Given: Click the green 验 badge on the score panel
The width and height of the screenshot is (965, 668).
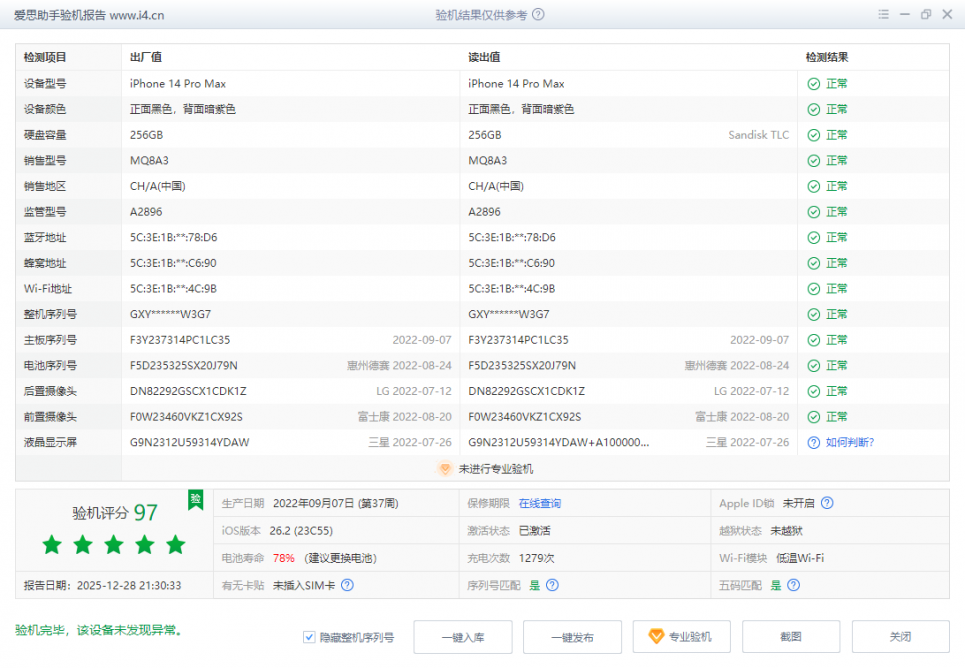Looking at the screenshot, I should [x=196, y=498].
